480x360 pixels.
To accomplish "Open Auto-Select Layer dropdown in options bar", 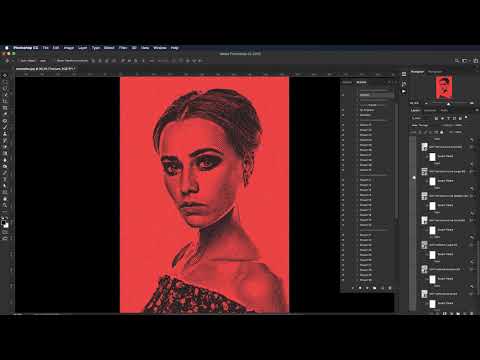I will (x=44, y=61).
